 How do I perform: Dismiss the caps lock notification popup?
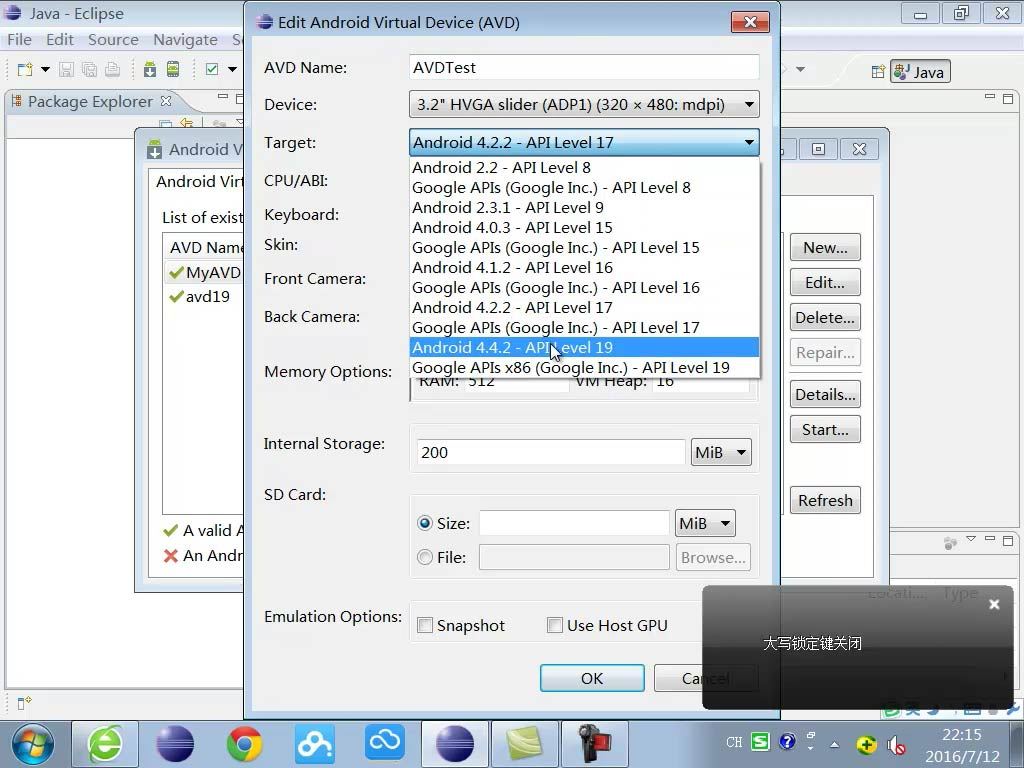click(994, 604)
